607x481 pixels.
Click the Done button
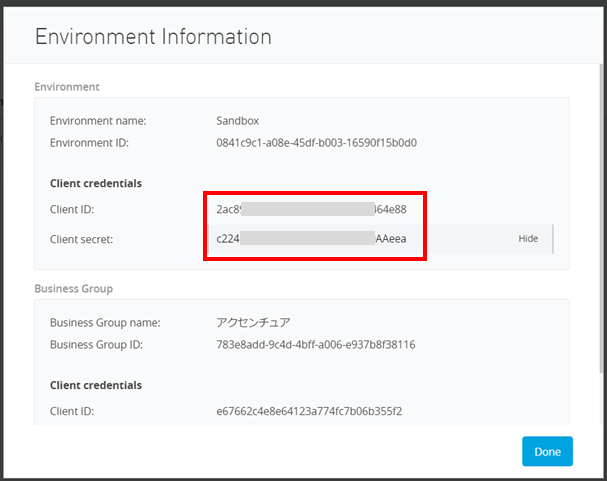(x=547, y=451)
